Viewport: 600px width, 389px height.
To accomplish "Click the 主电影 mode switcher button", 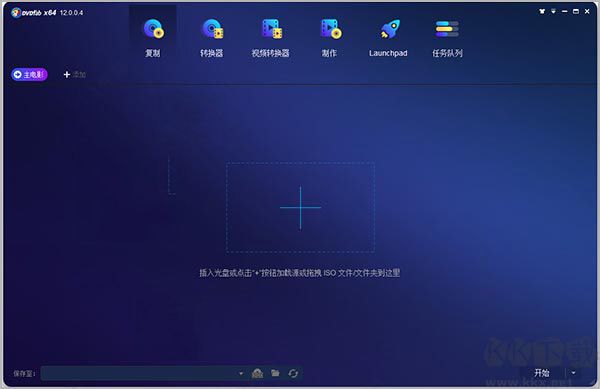I will 29,74.
